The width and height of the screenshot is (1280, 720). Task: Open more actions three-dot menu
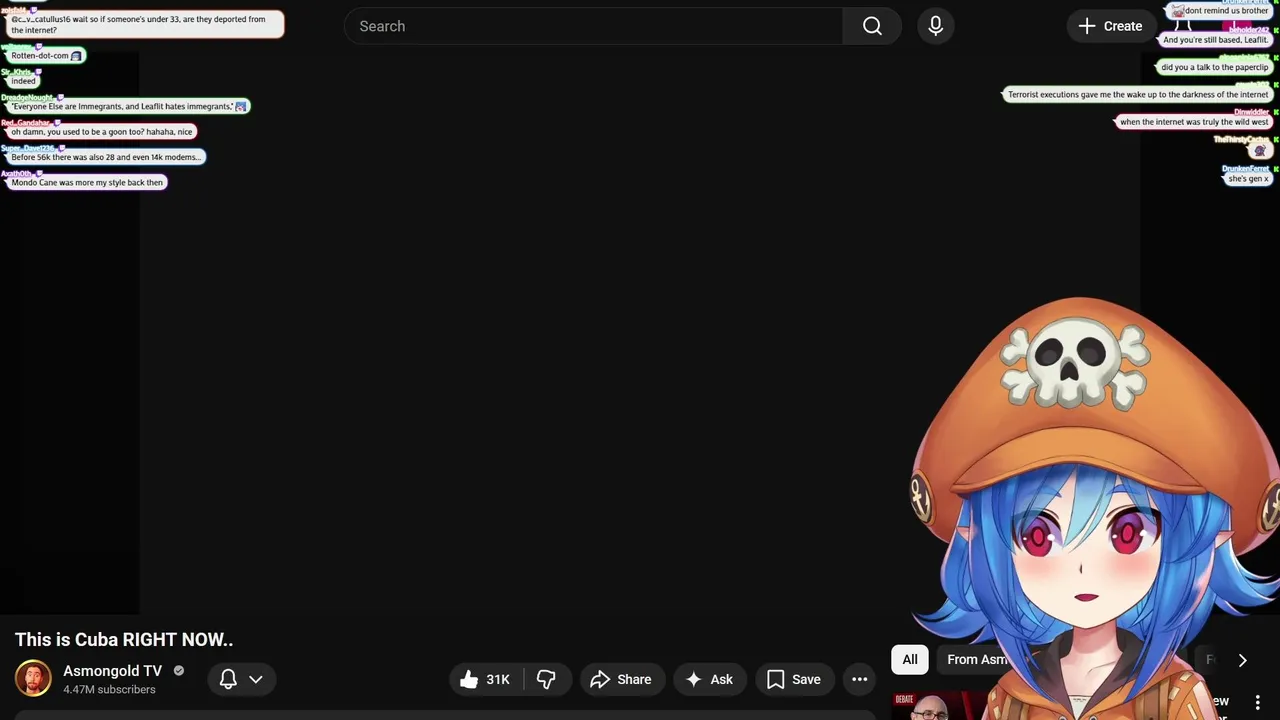click(x=859, y=680)
